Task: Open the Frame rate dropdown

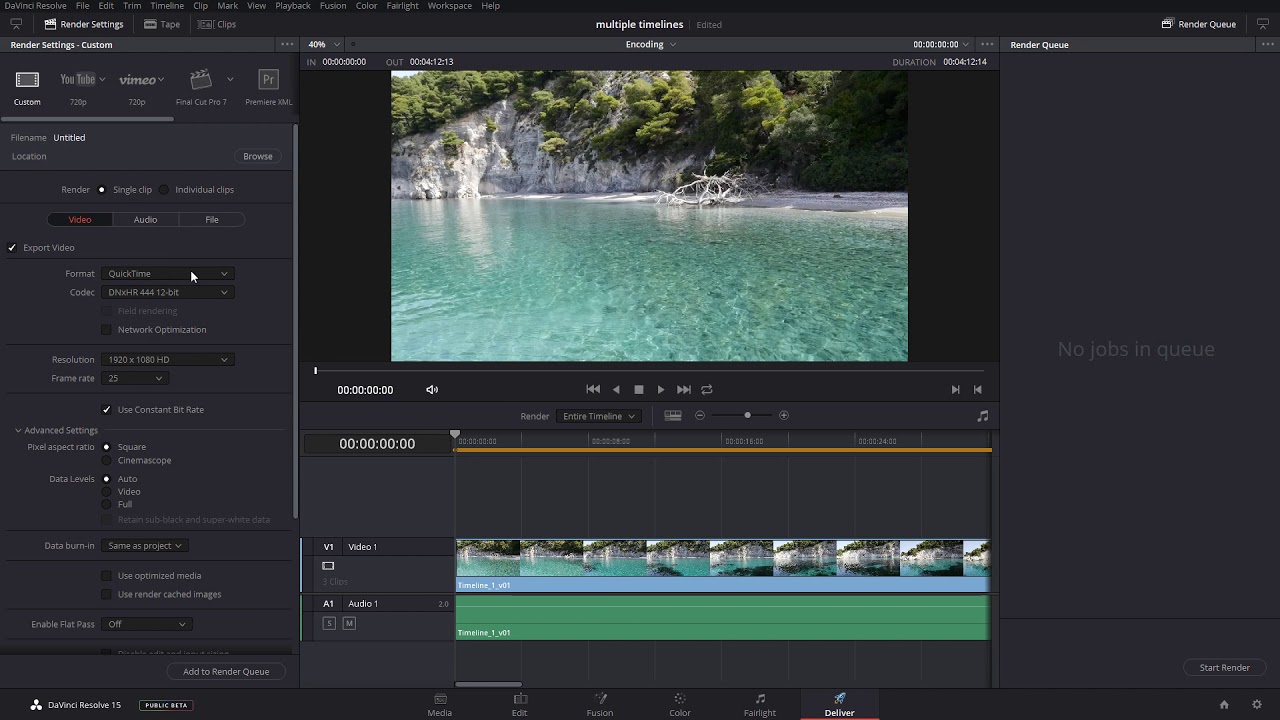Action: 134,379
